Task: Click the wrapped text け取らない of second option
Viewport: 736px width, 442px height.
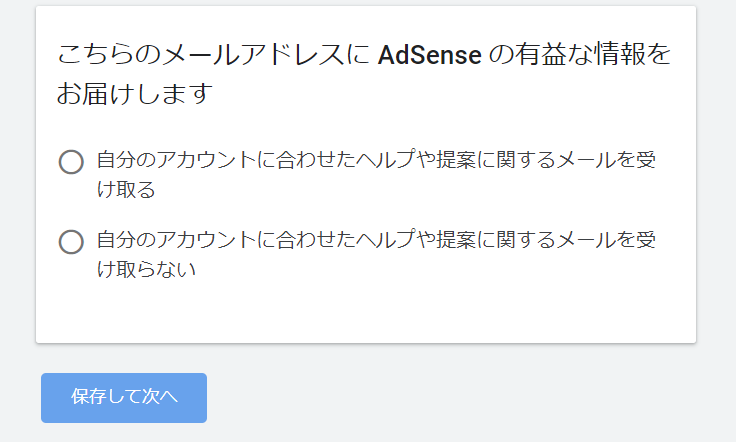Action: [146, 269]
